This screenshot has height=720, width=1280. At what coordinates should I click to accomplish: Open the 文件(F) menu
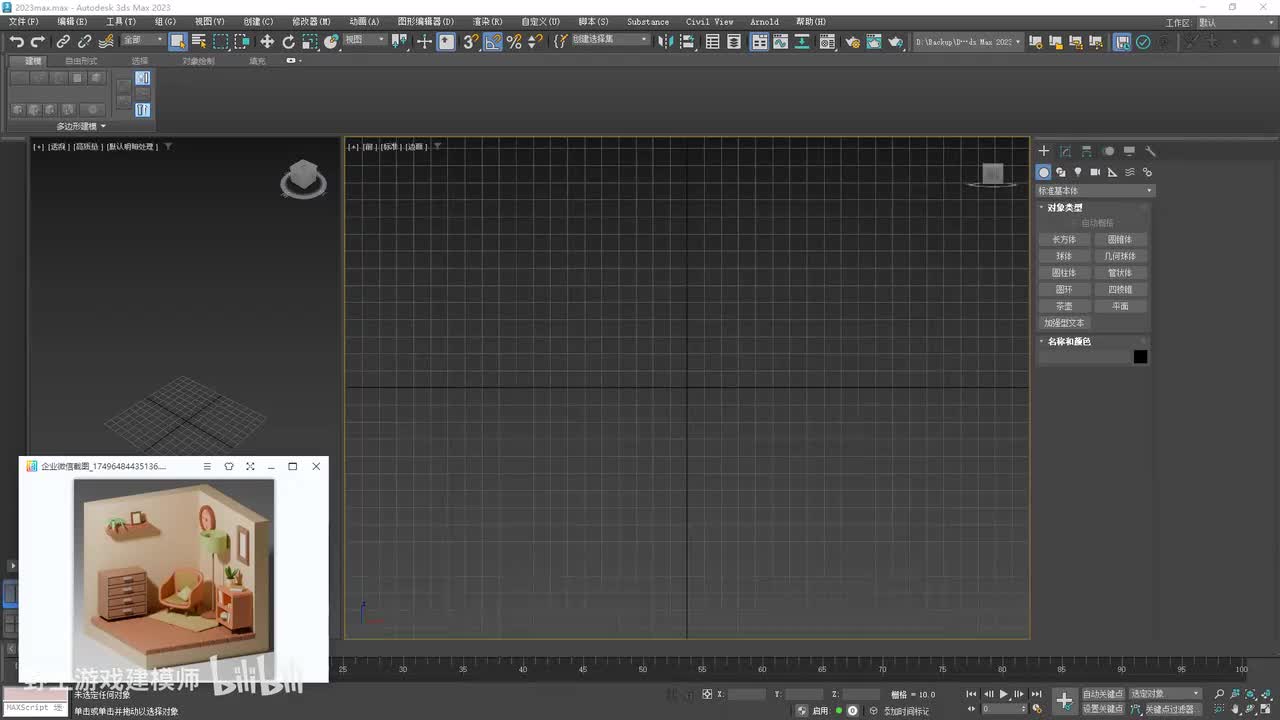tap(24, 22)
